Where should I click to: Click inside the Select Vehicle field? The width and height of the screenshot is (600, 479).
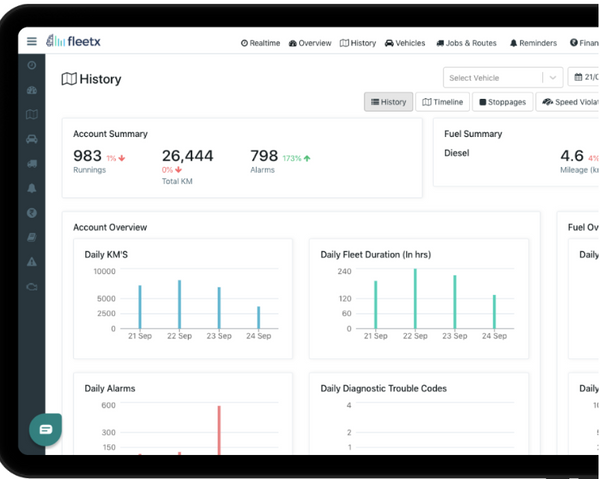coord(490,78)
